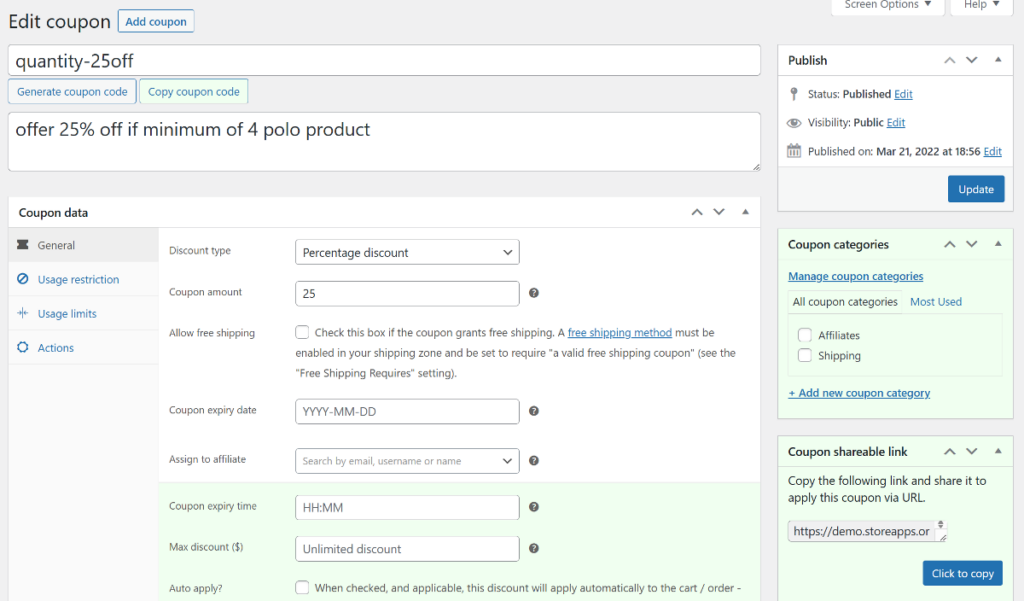The height and width of the screenshot is (601, 1024).
Task: Select the Usage restriction section icon
Action: (x=24, y=279)
